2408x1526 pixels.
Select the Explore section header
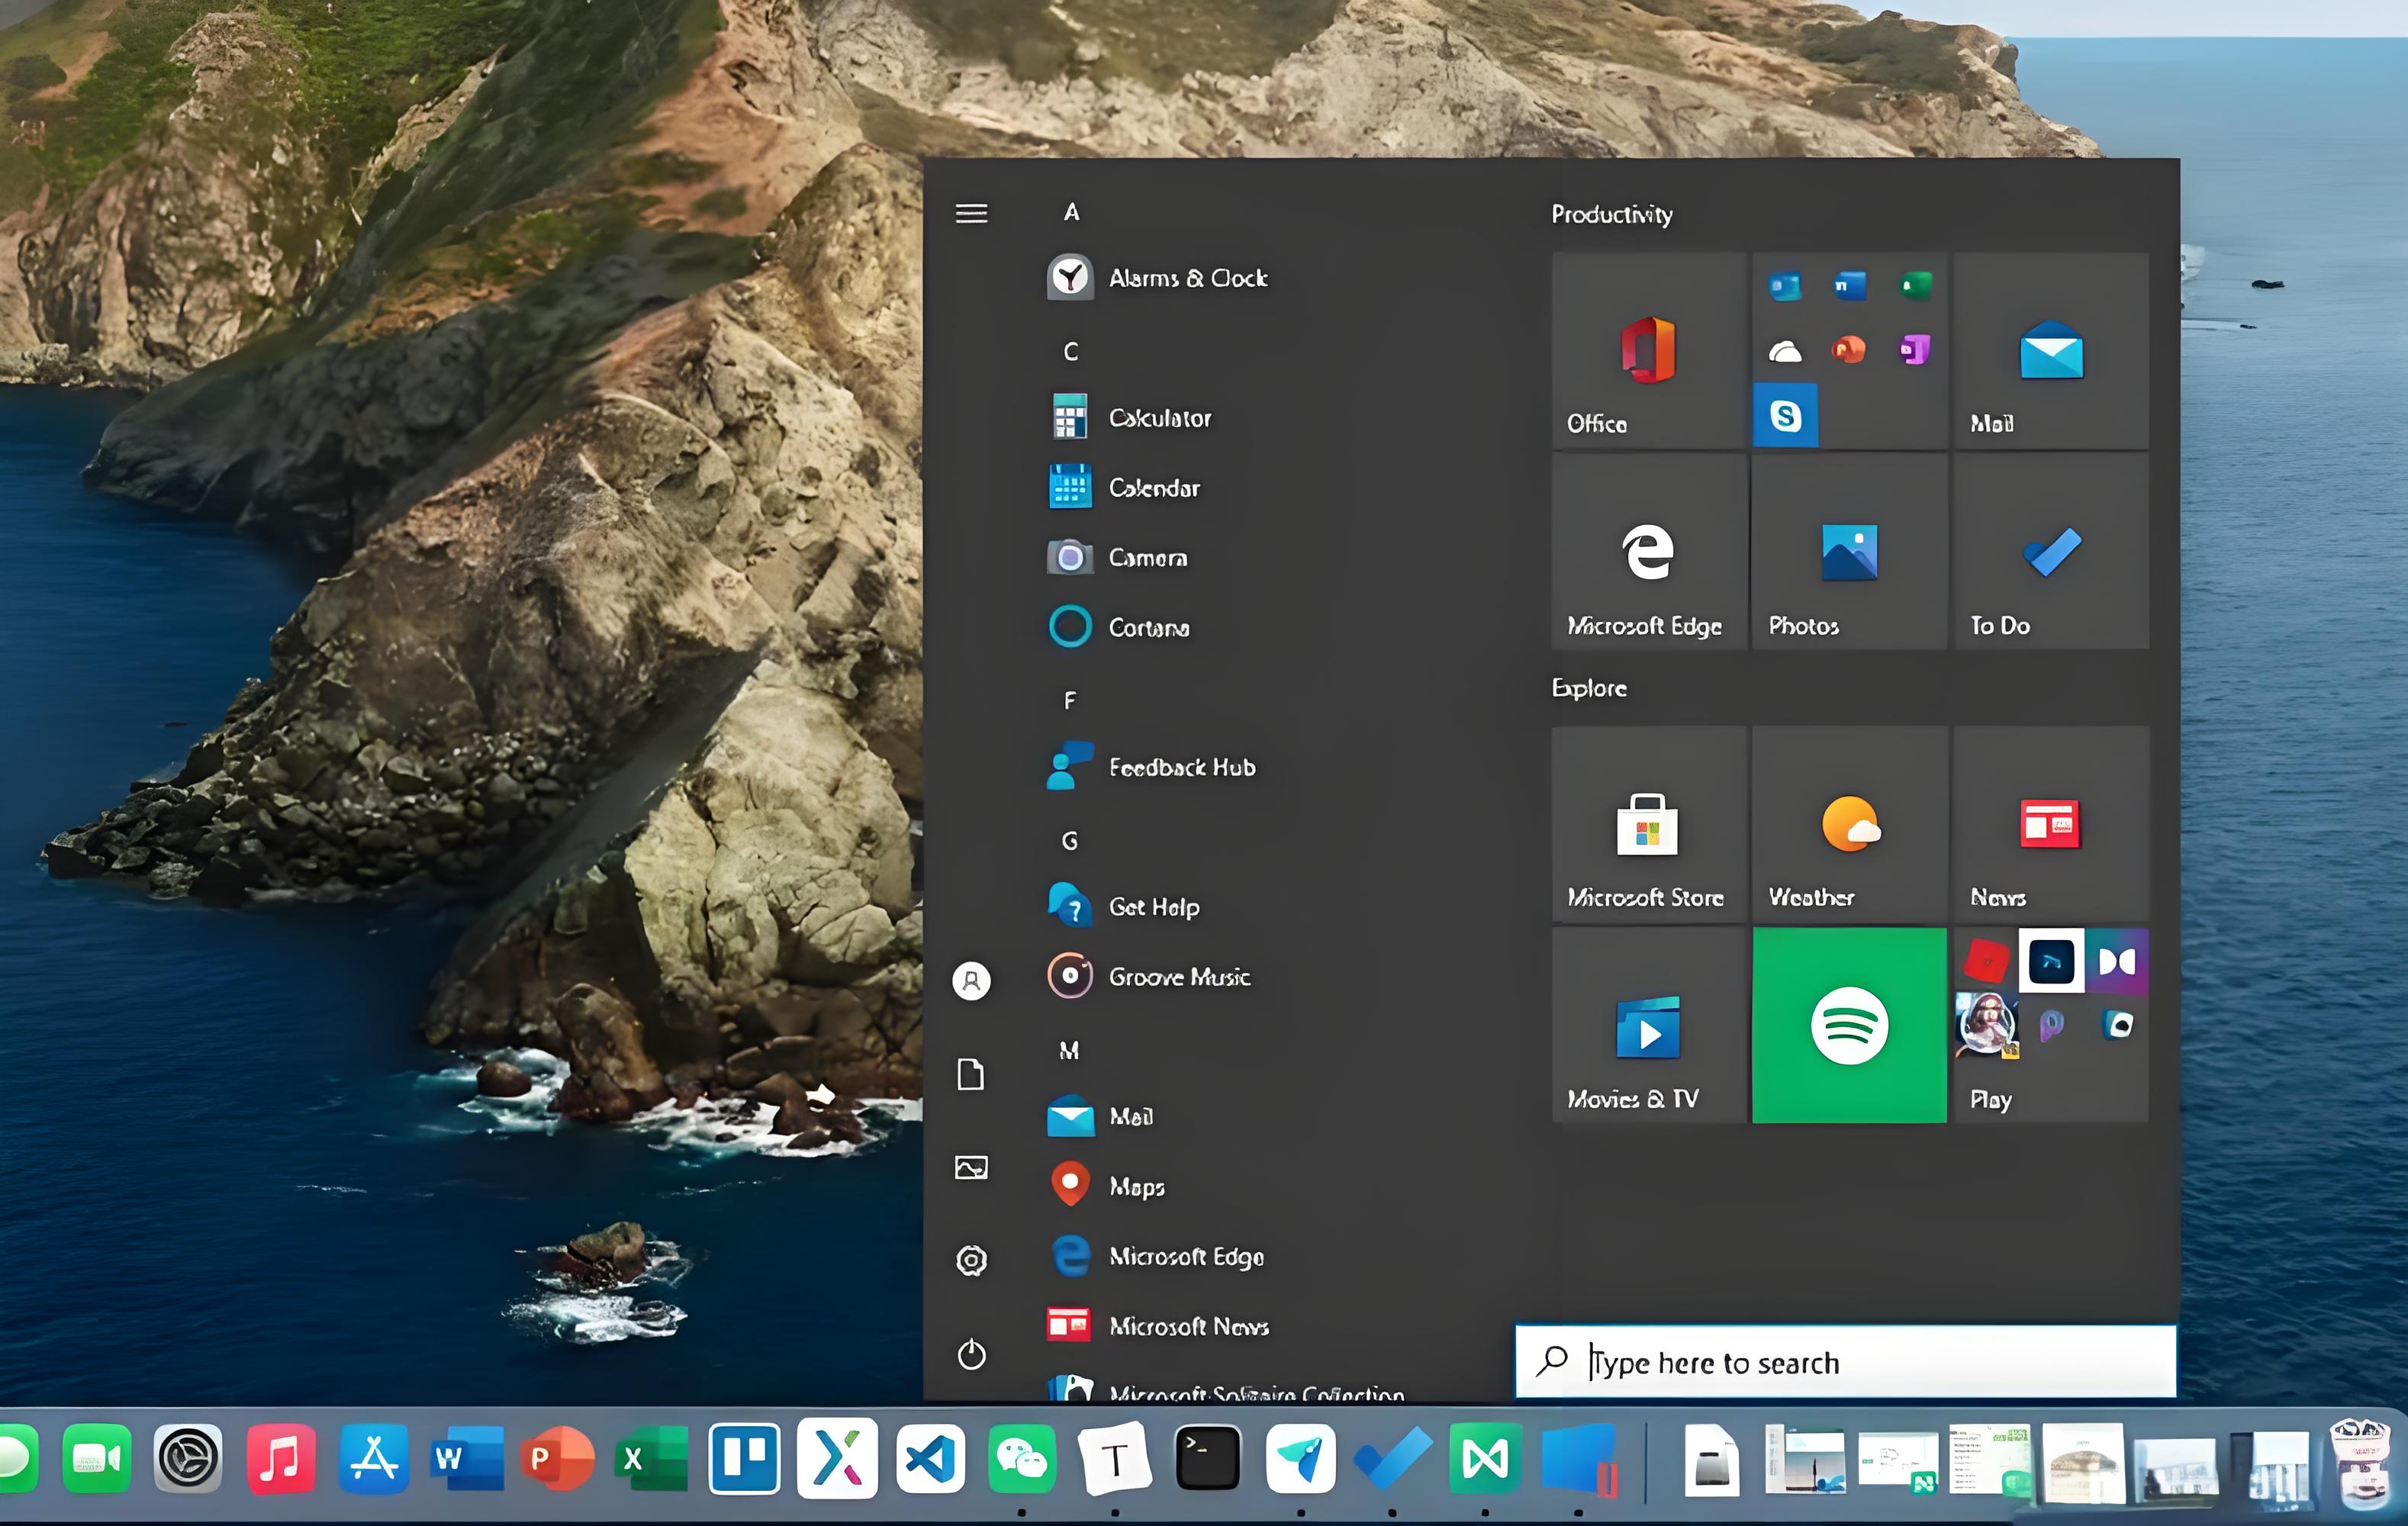click(1589, 687)
